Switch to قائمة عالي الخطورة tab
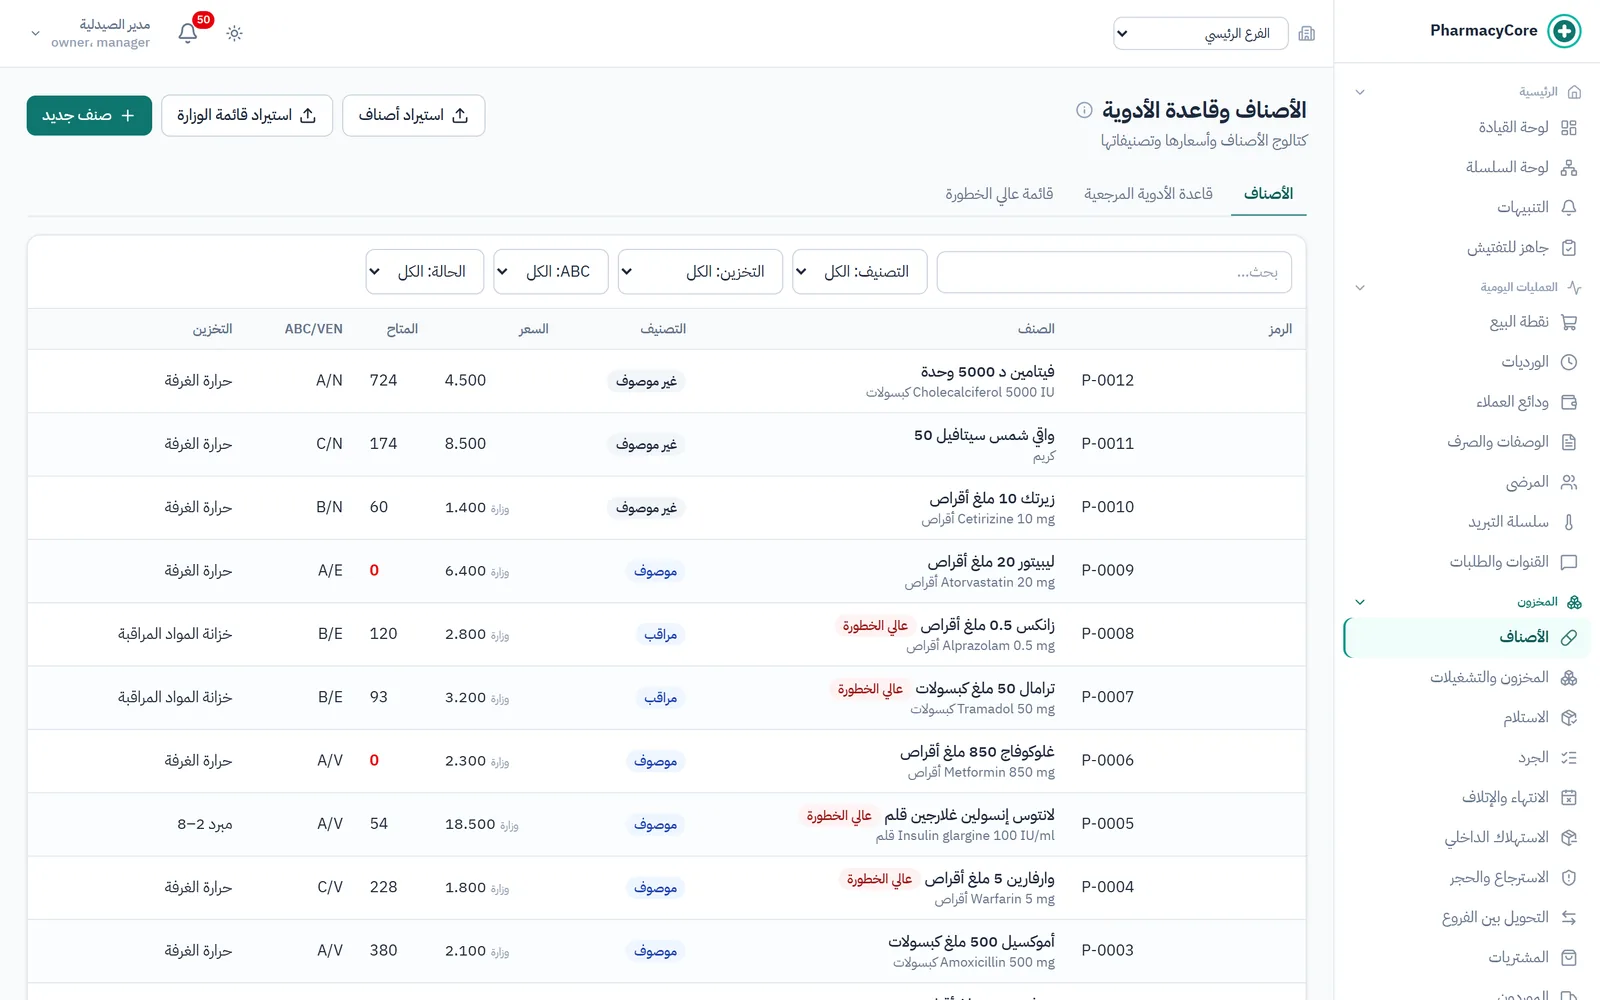Image resolution: width=1600 pixels, height=1000 pixels. [999, 194]
